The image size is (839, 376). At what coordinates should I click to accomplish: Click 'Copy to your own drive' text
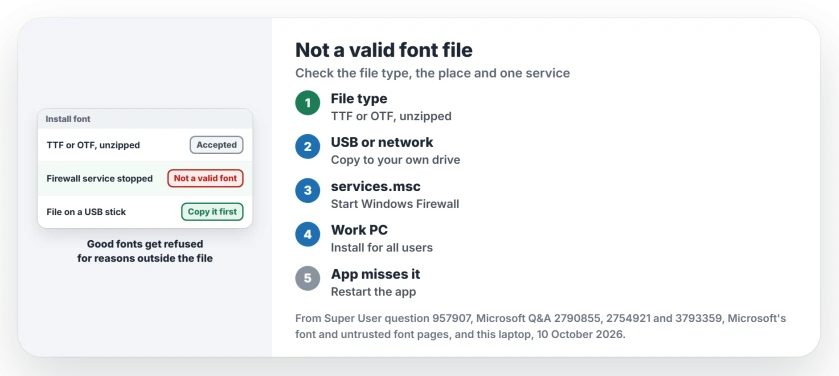tap(395, 160)
